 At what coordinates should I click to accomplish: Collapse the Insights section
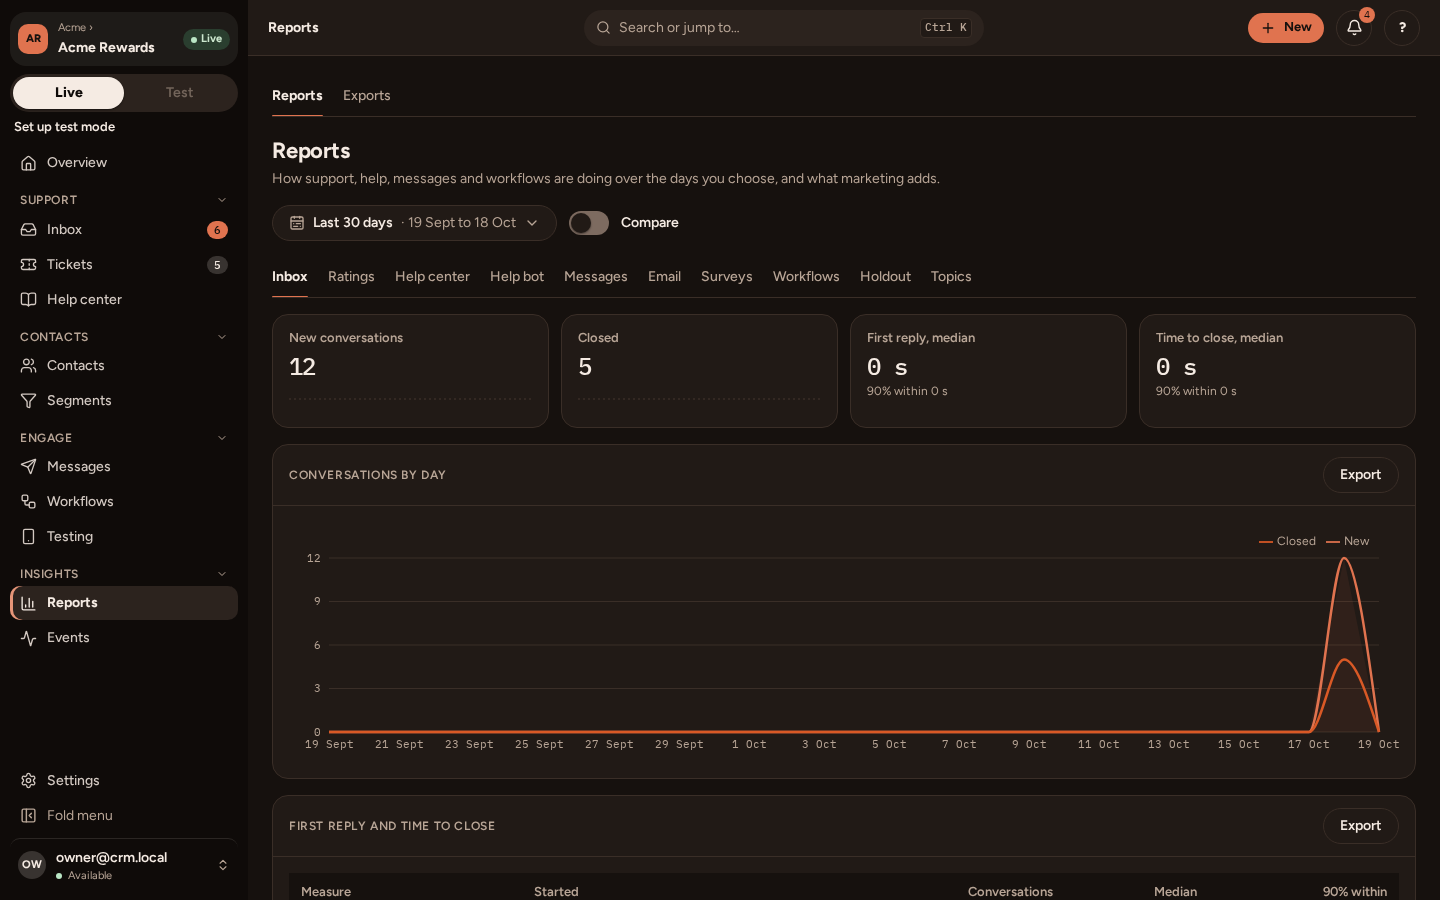point(222,574)
